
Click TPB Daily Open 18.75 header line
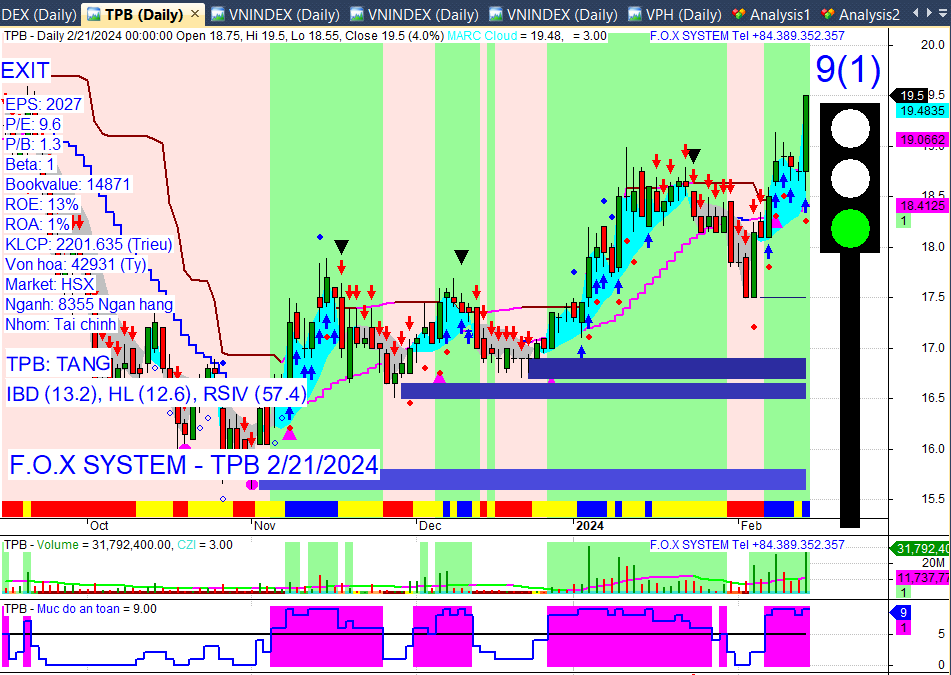(x=224, y=36)
